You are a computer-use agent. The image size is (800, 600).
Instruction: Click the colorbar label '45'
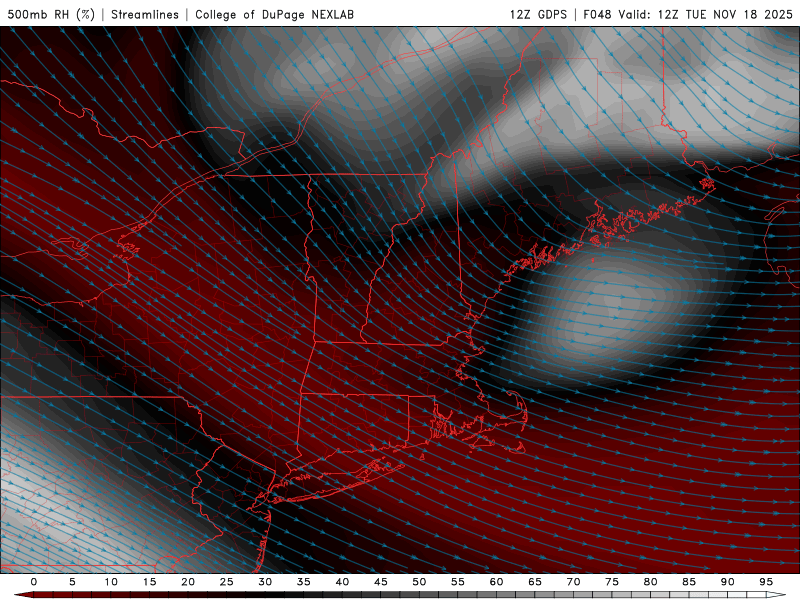click(381, 582)
